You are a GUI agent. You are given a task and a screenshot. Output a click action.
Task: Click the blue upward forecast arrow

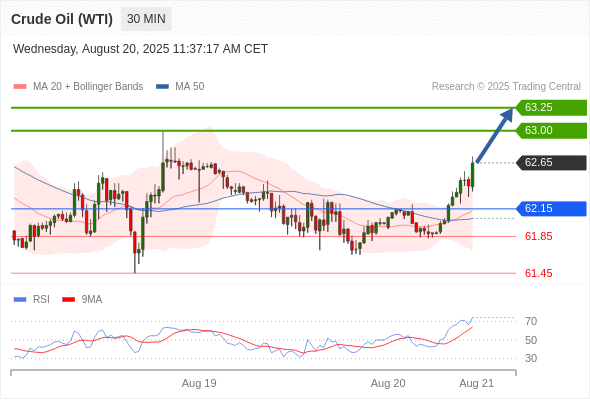click(x=494, y=135)
